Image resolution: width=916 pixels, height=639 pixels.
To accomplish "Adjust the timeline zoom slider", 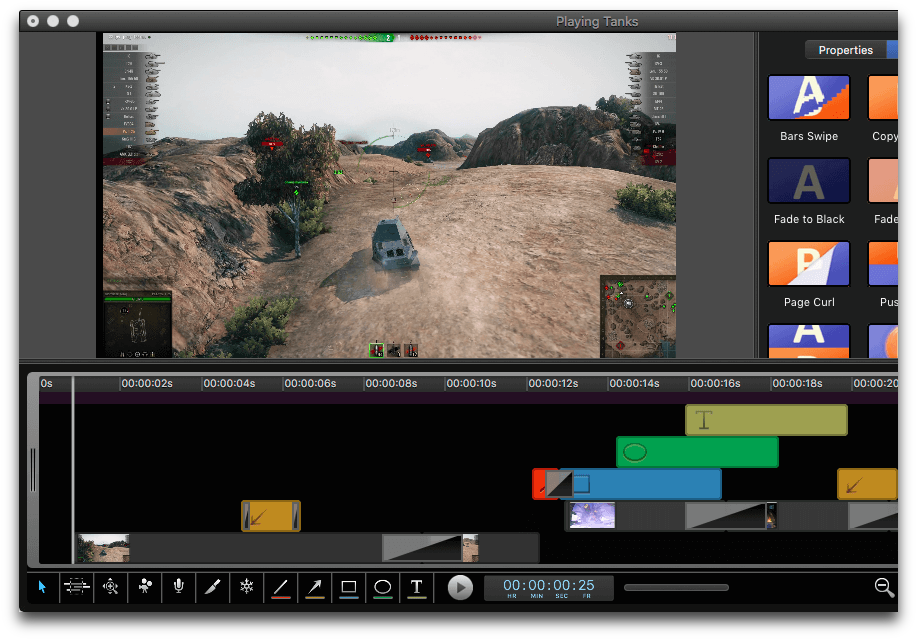I will click(x=676, y=588).
